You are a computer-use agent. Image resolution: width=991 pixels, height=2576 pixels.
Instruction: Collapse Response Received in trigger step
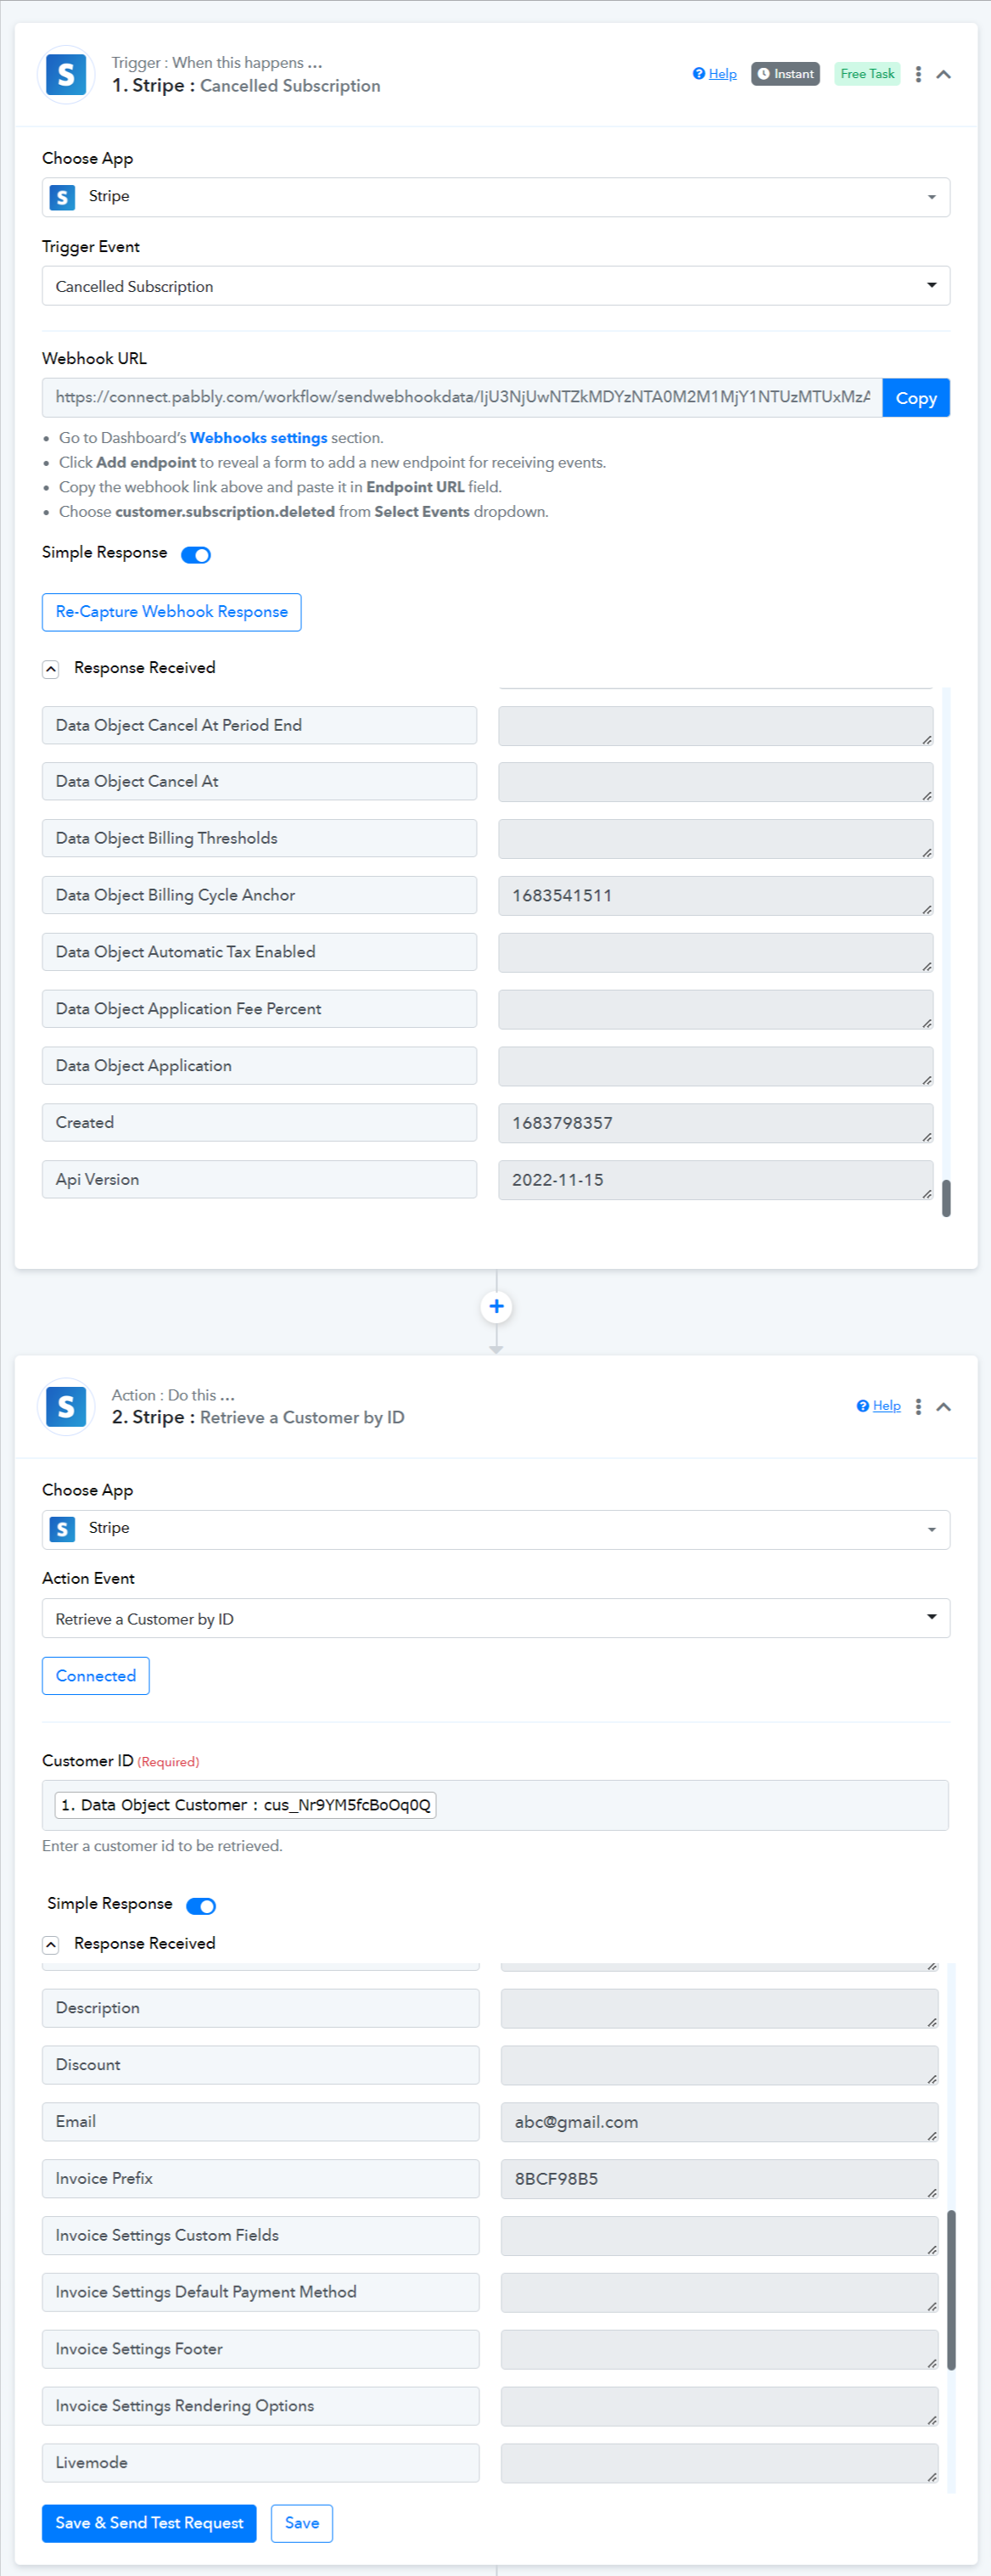coord(51,669)
